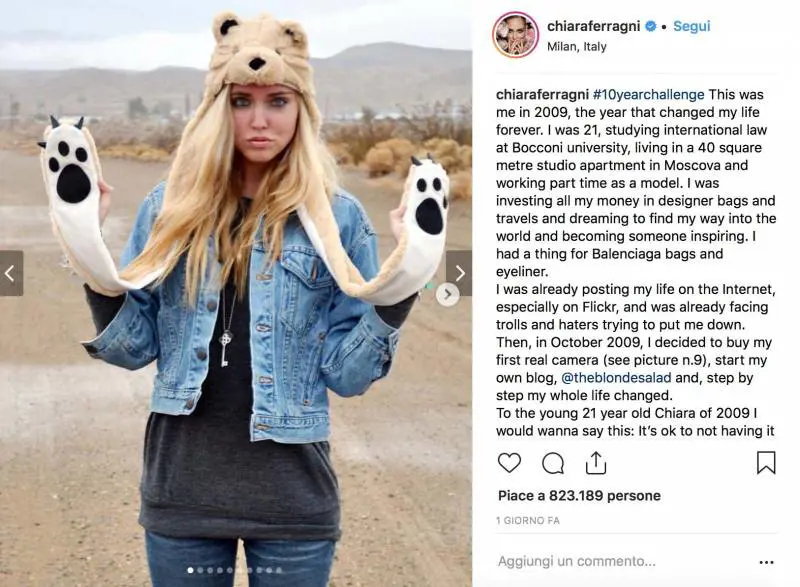The height and width of the screenshot is (587, 800).
Task: Open the Milan, Italy location link
Action: pyautogui.click(x=577, y=46)
